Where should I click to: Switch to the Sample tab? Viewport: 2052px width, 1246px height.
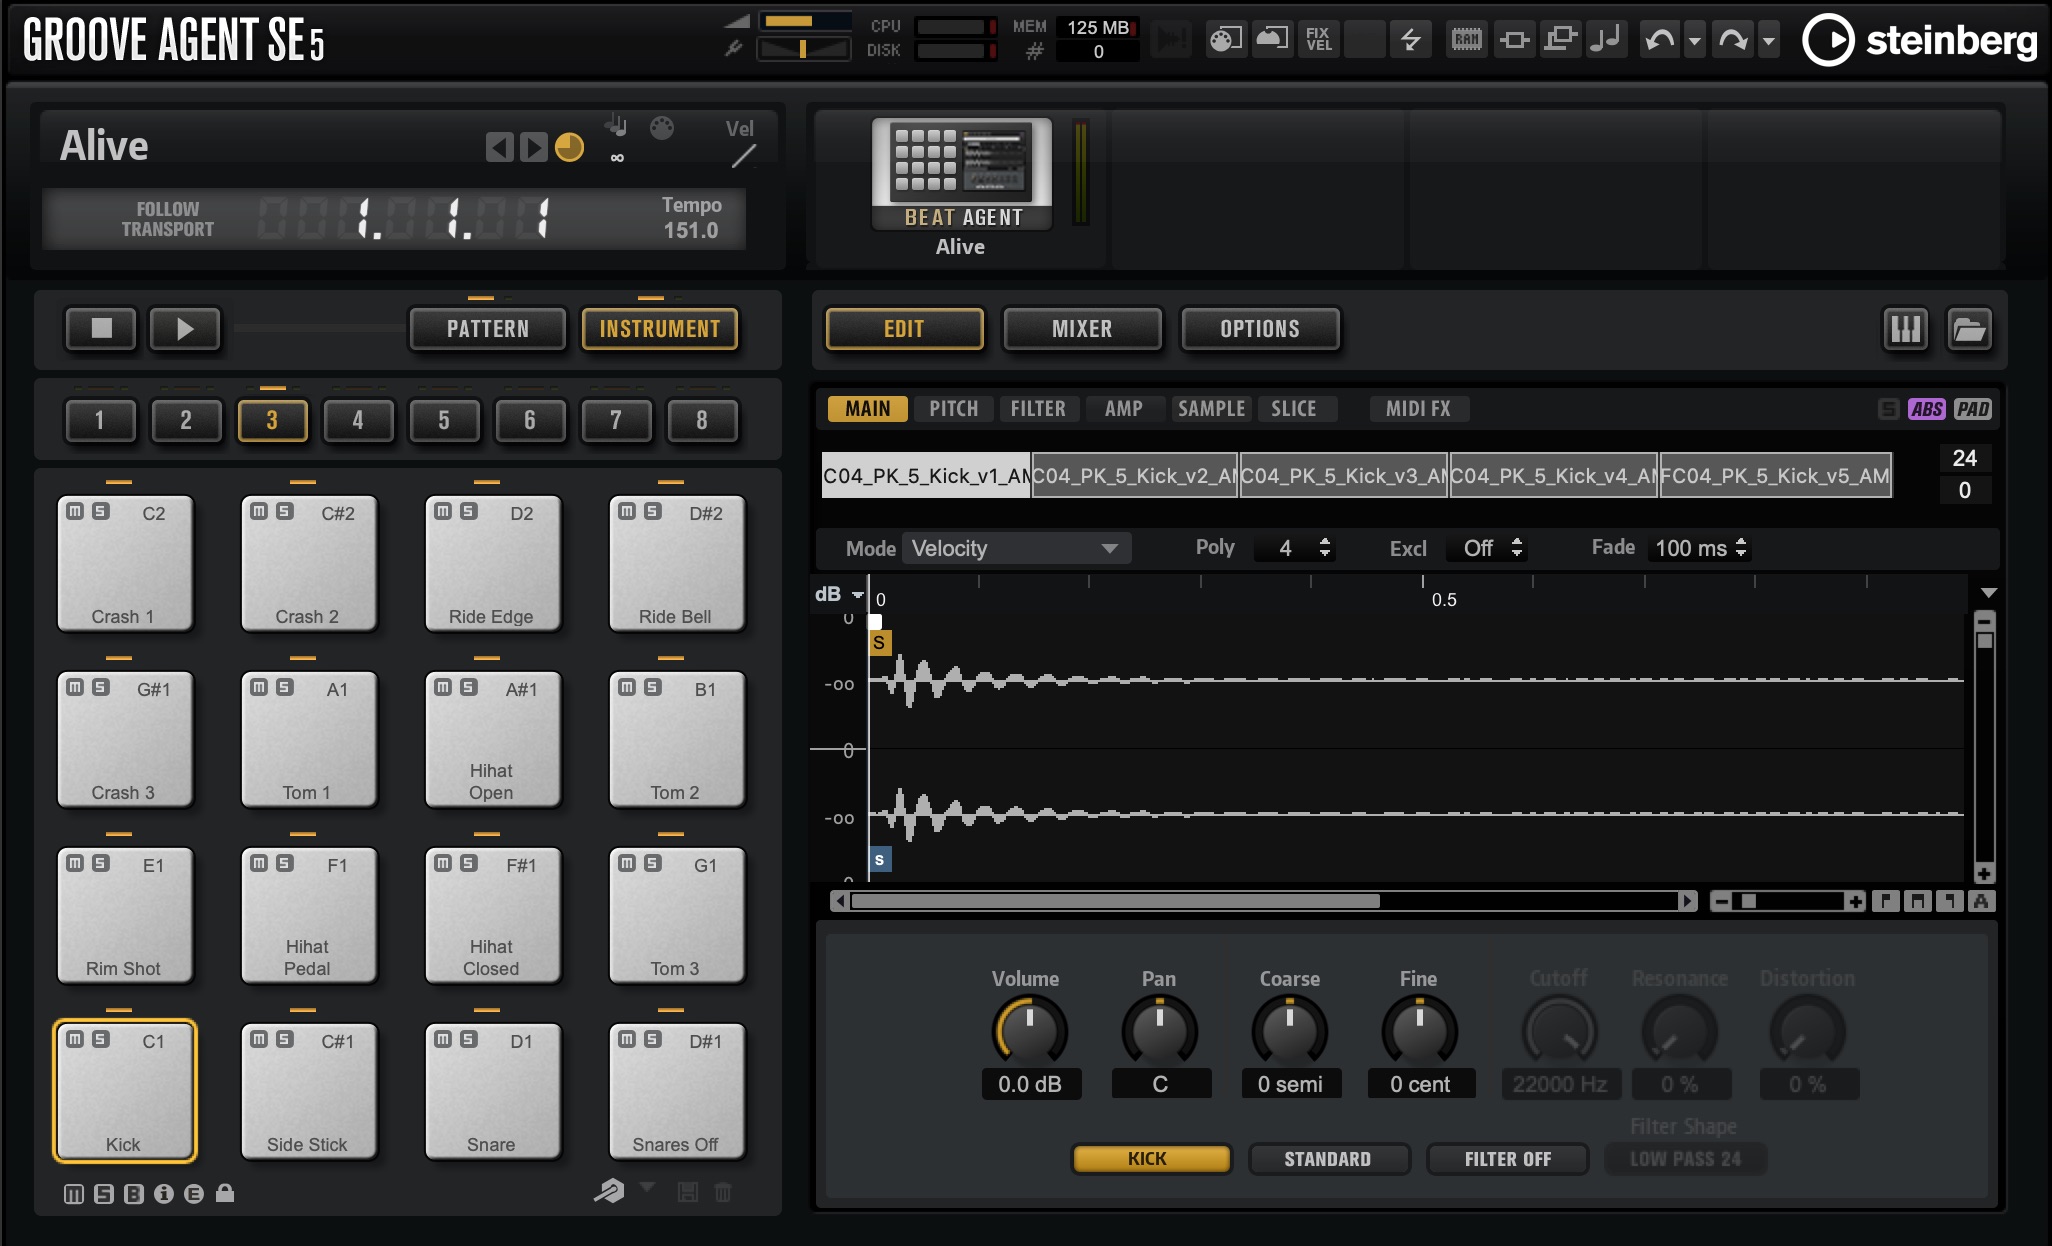pos(1211,408)
